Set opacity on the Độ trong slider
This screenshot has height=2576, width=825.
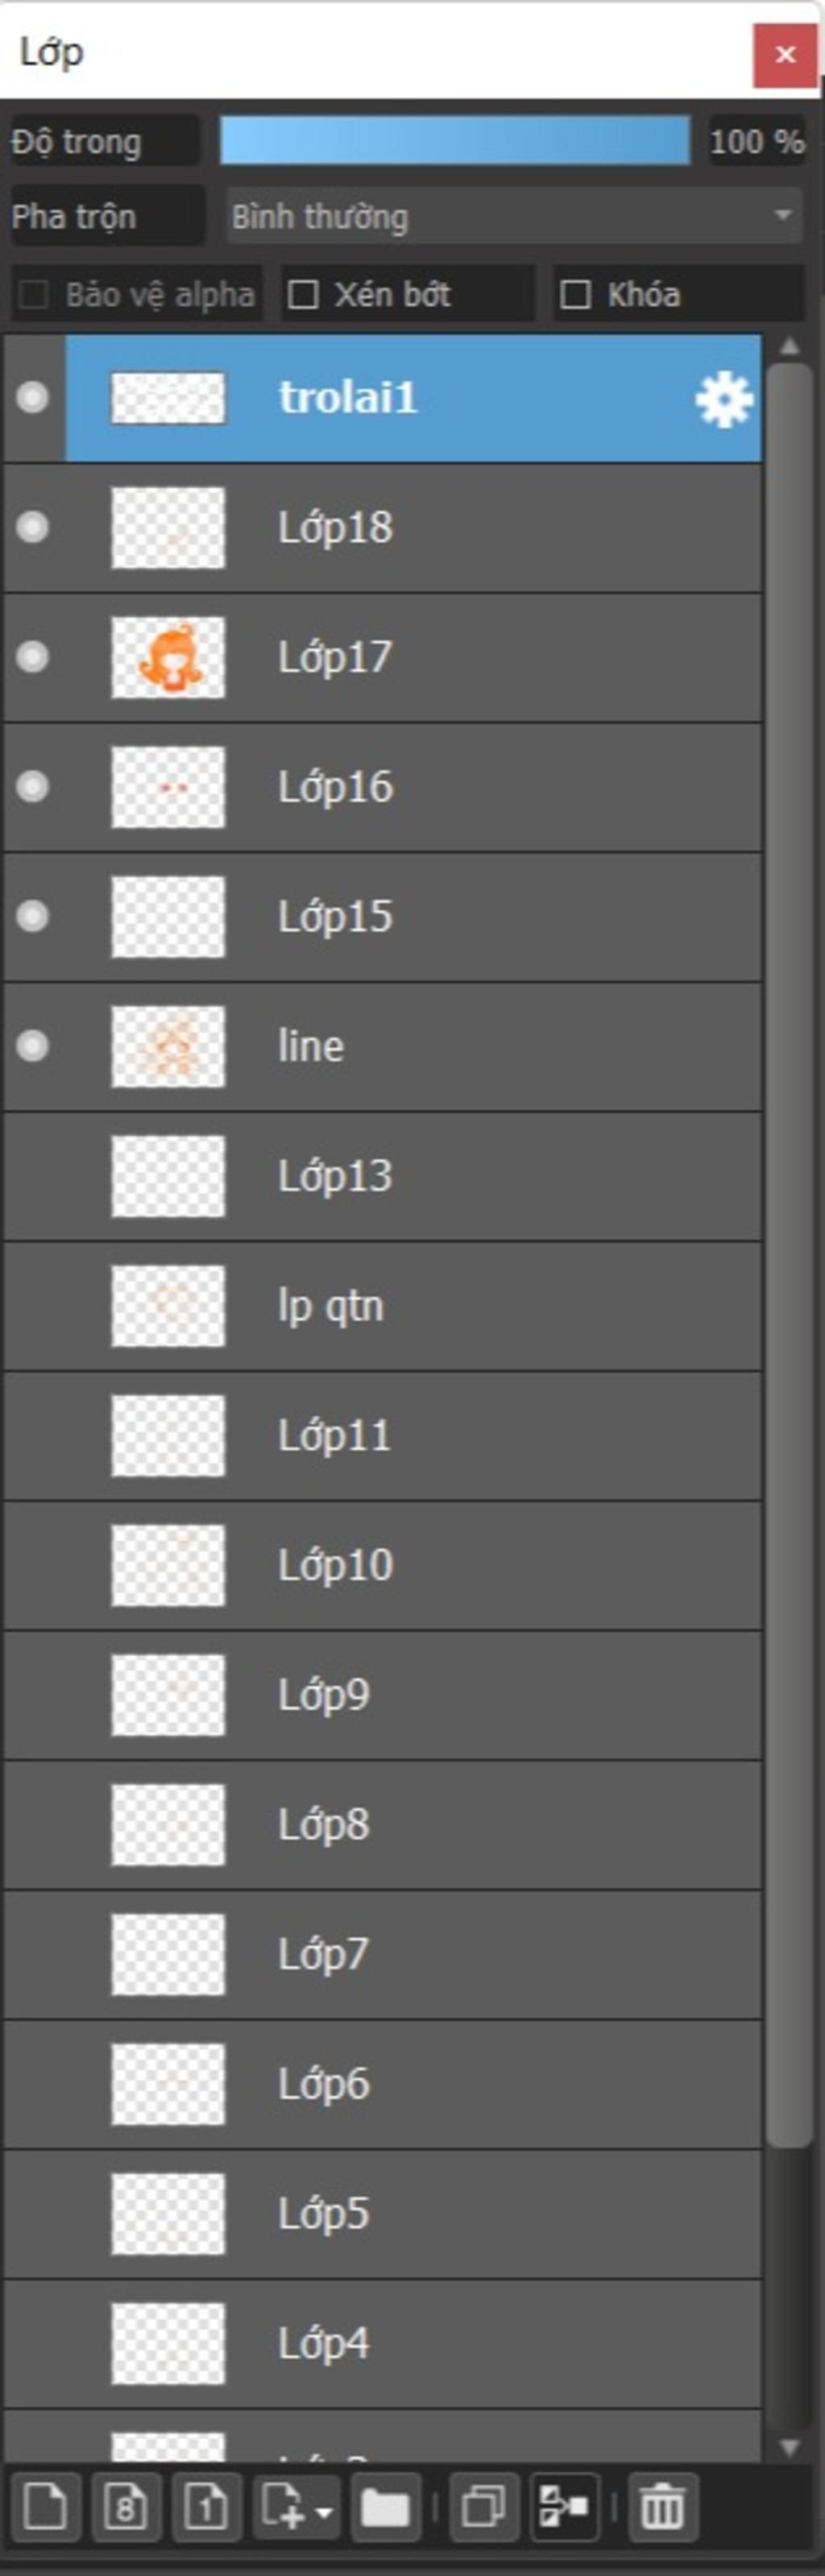(454, 140)
